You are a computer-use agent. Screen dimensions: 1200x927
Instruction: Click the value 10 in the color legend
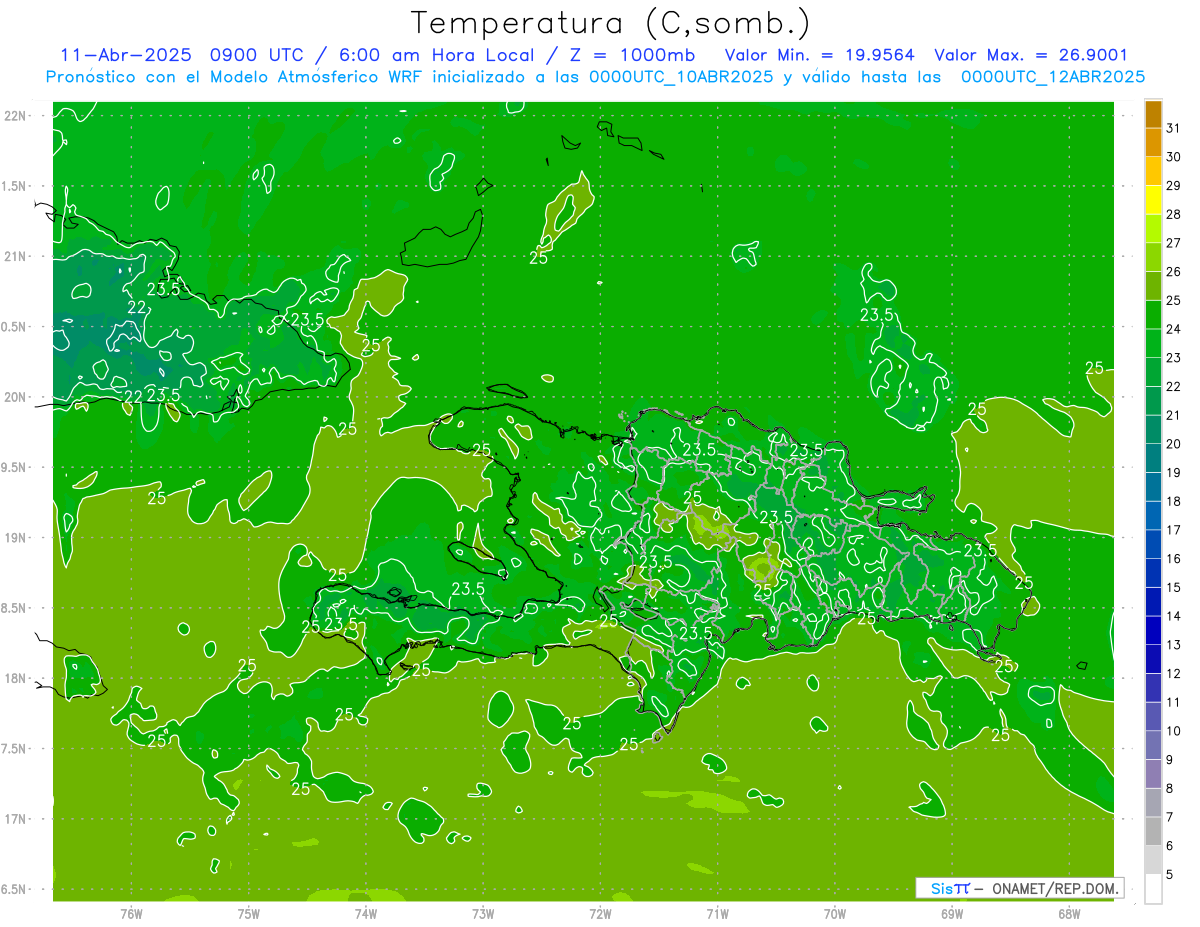1174,731
